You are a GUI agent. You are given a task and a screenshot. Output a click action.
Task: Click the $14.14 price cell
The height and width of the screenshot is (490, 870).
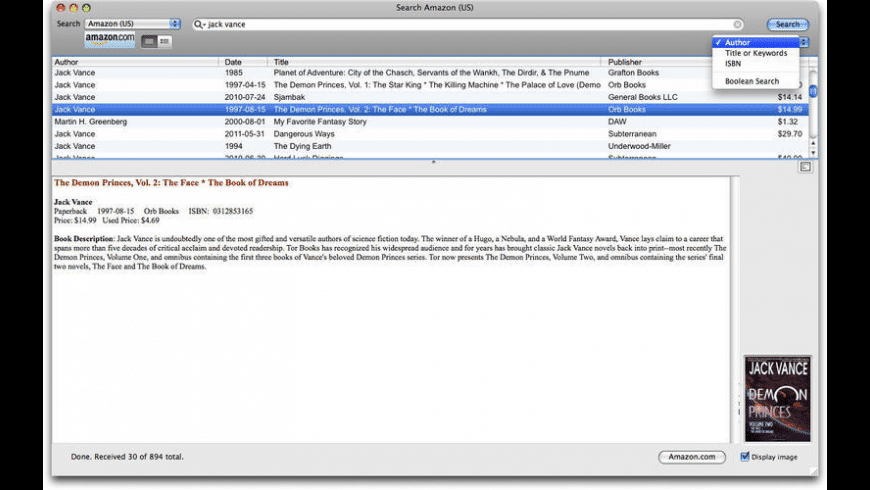pyautogui.click(x=790, y=97)
